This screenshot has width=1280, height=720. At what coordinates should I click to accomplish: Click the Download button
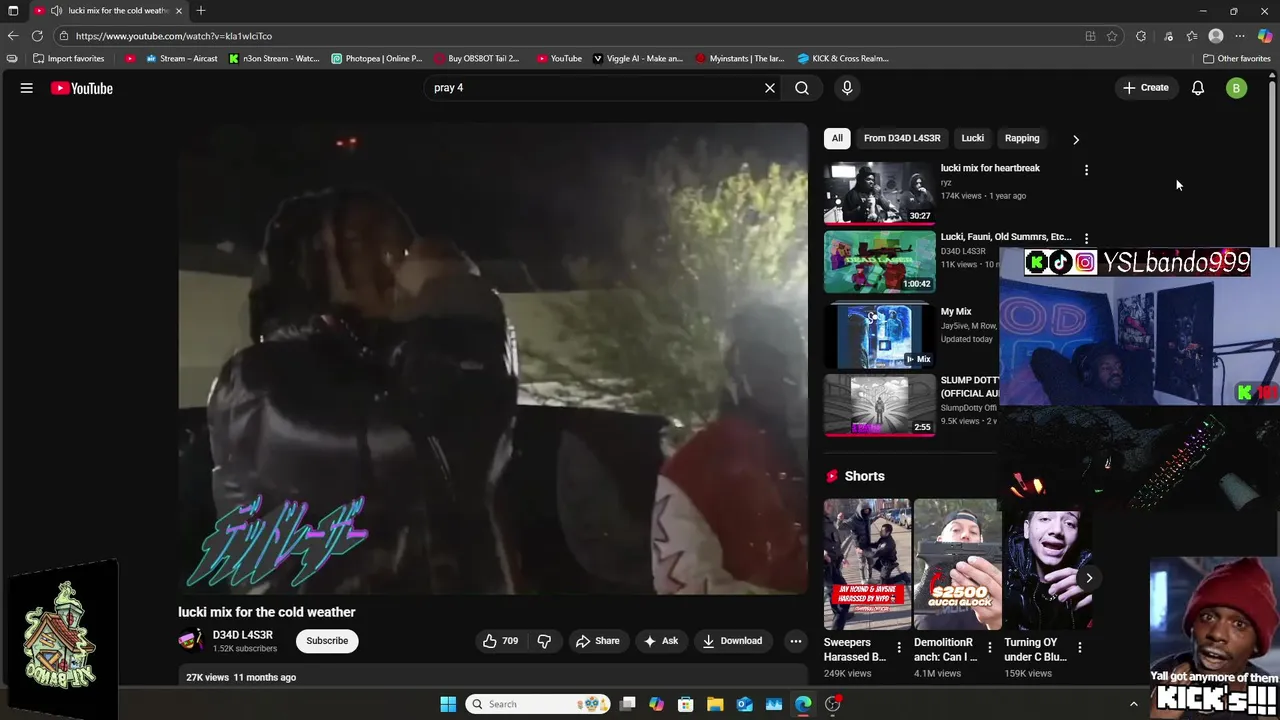pyautogui.click(x=732, y=641)
